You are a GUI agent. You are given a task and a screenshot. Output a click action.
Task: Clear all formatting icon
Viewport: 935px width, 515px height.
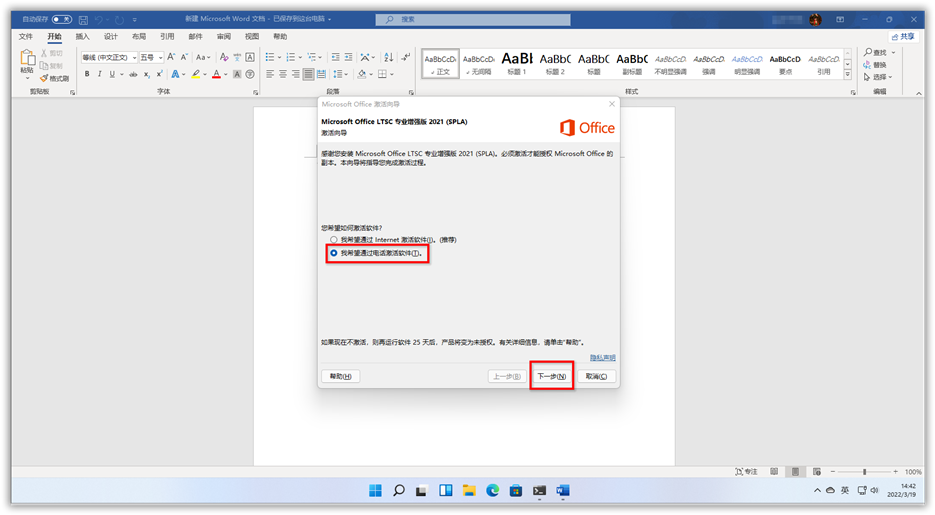[224, 57]
